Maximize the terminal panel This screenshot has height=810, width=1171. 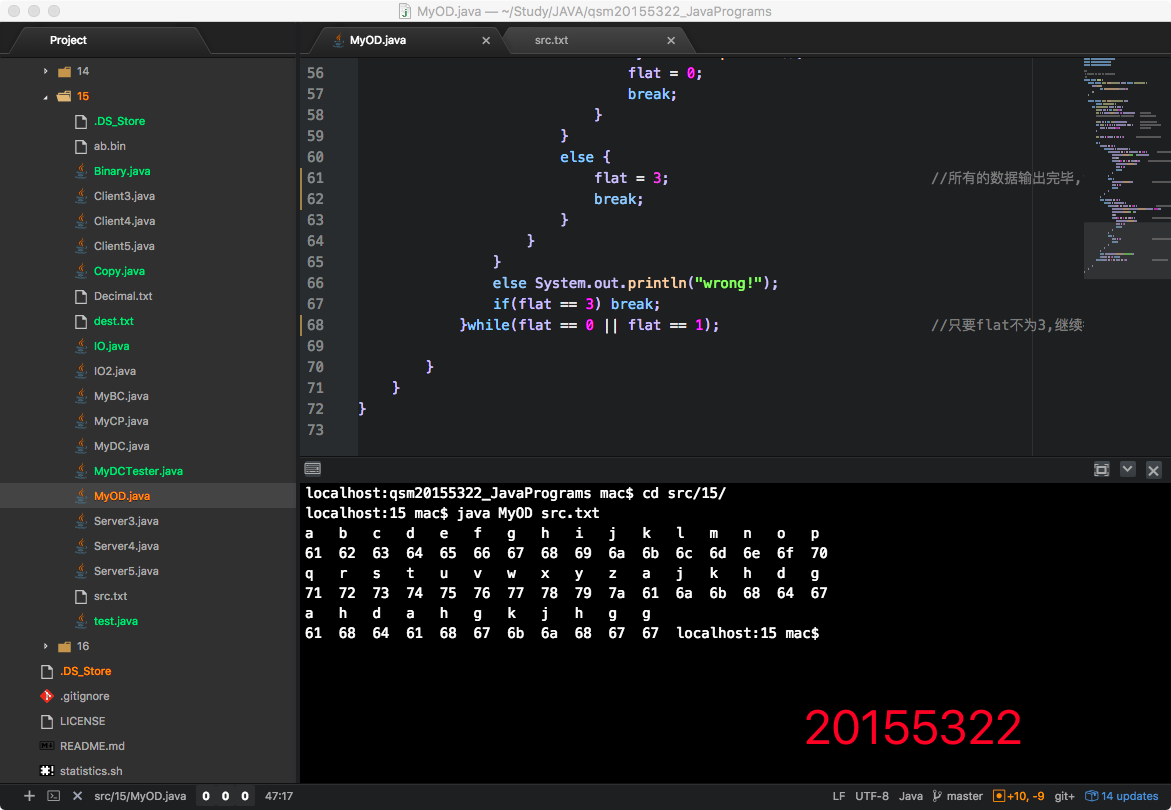1102,470
